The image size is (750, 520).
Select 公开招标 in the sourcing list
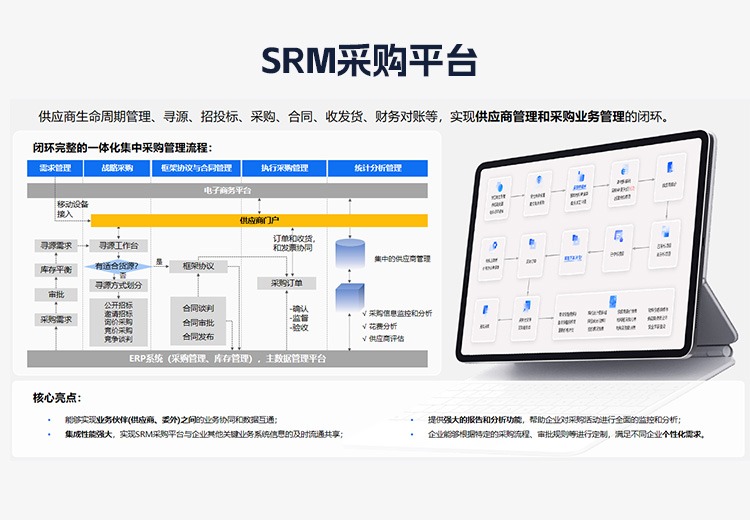[x=119, y=305]
